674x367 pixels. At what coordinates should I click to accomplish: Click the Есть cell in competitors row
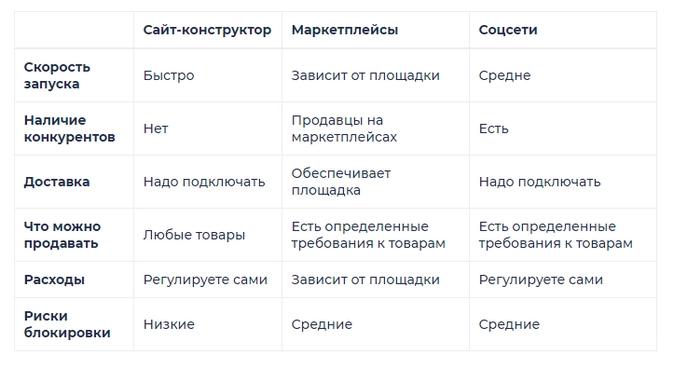point(493,128)
